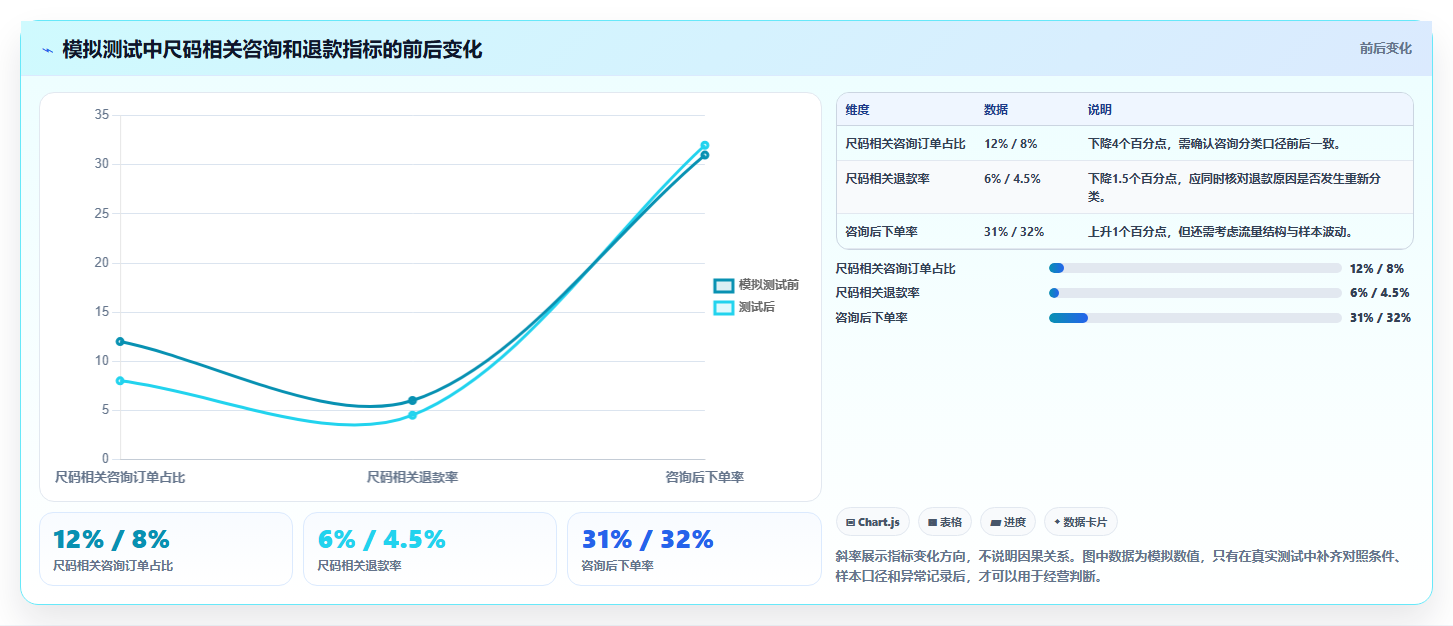
Task: Click table value 31% / 32%
Action: [1014, 232]
